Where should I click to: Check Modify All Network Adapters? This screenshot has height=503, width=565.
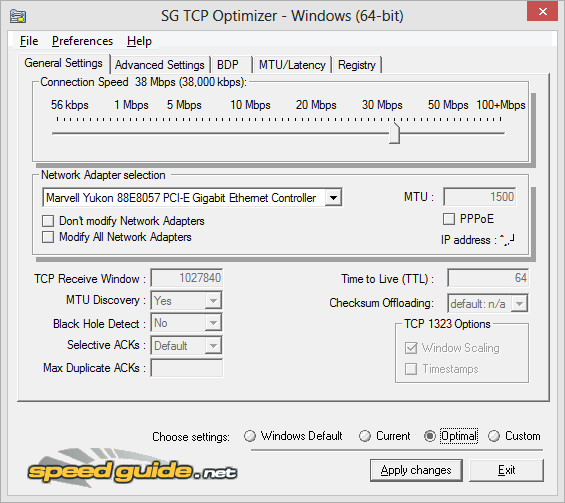(x=48, y=237)
